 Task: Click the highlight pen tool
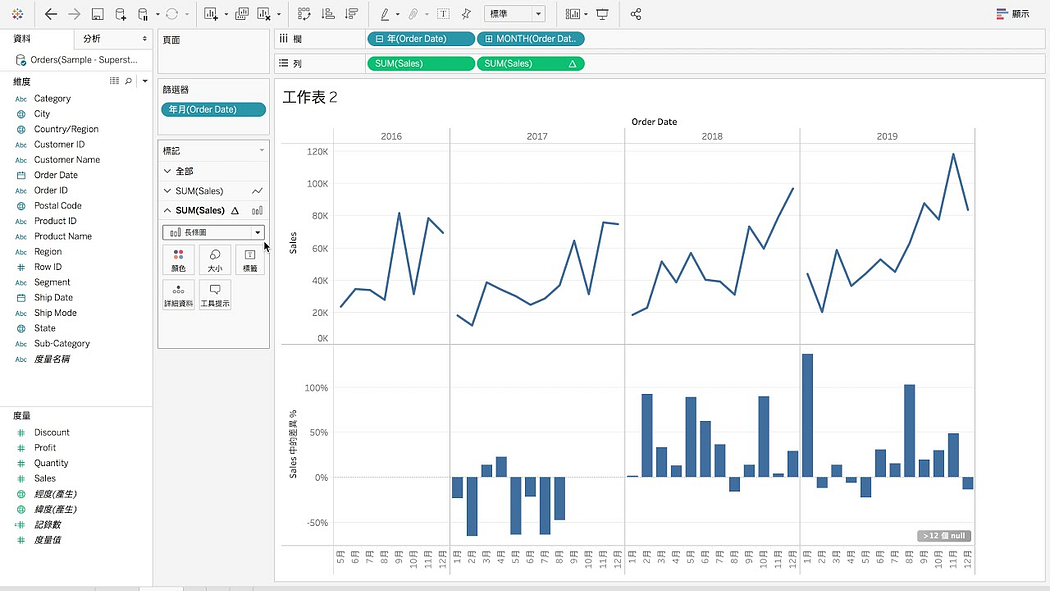[x=385, y=14]
